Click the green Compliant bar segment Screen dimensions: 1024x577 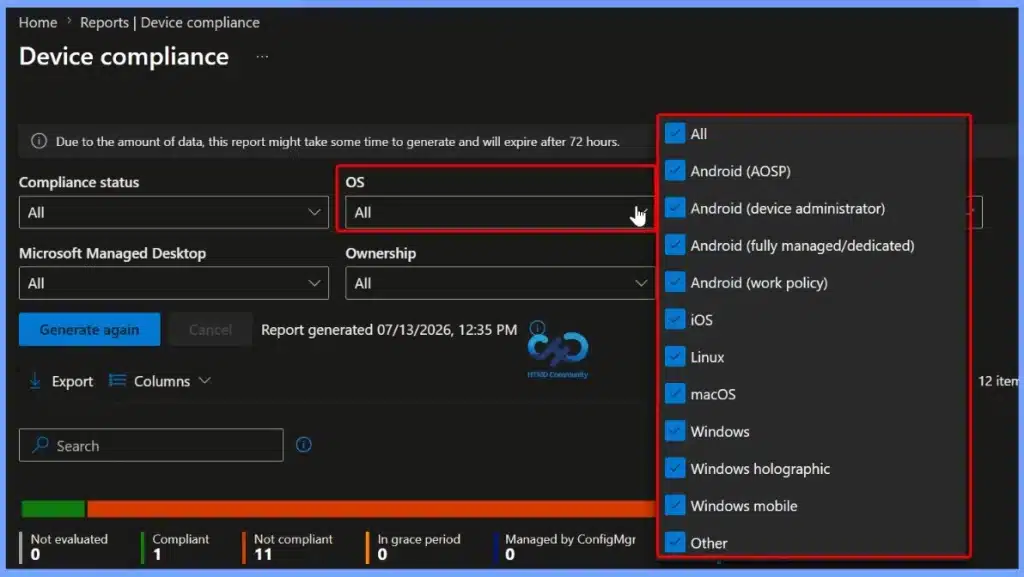coord(53,508)
